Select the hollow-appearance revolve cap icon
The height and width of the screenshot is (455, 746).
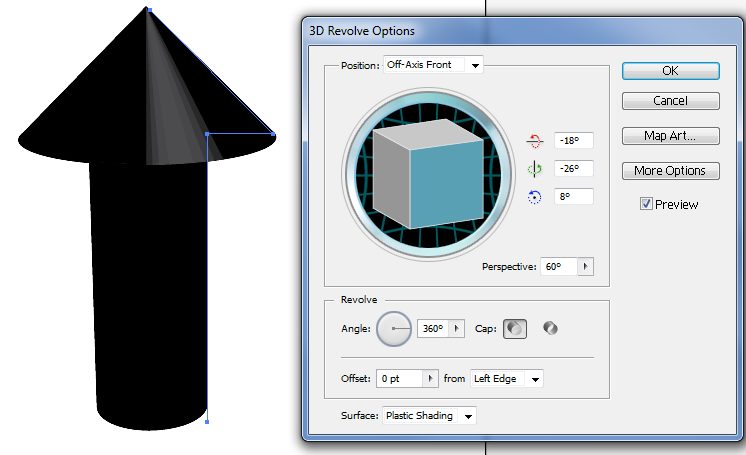(550, 328)
